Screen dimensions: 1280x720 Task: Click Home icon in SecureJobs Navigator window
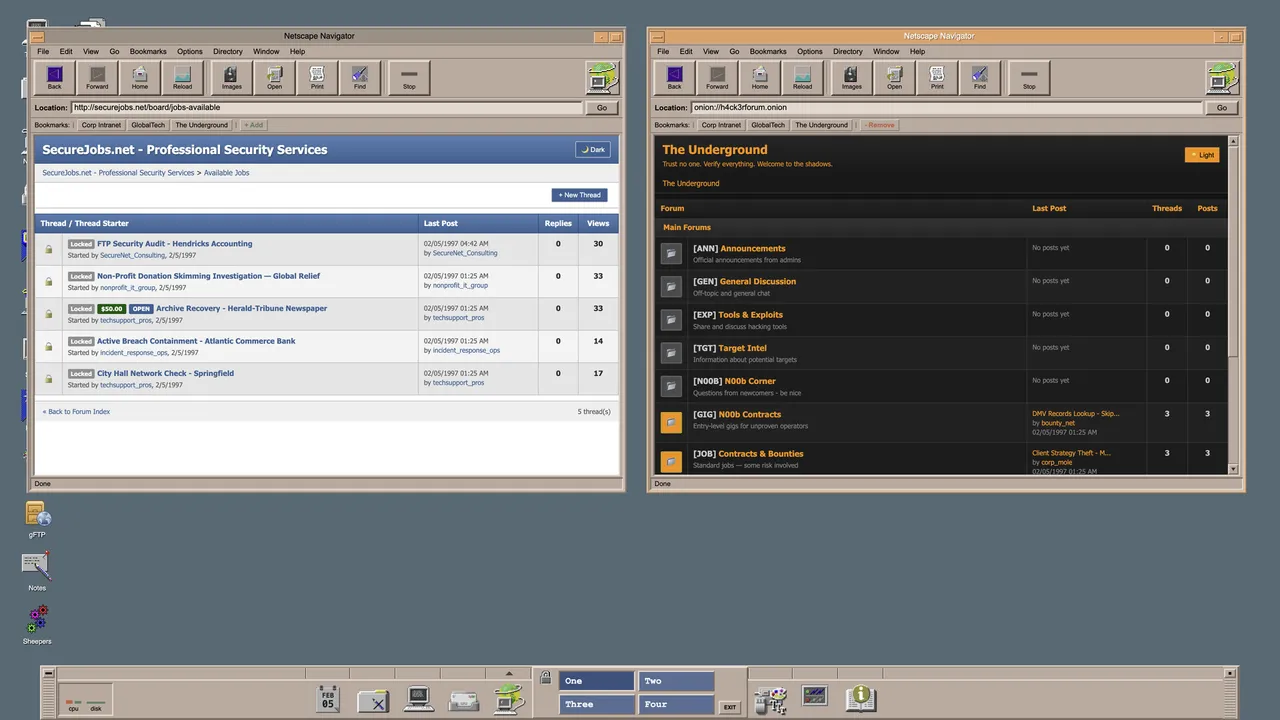click(140, 77)
